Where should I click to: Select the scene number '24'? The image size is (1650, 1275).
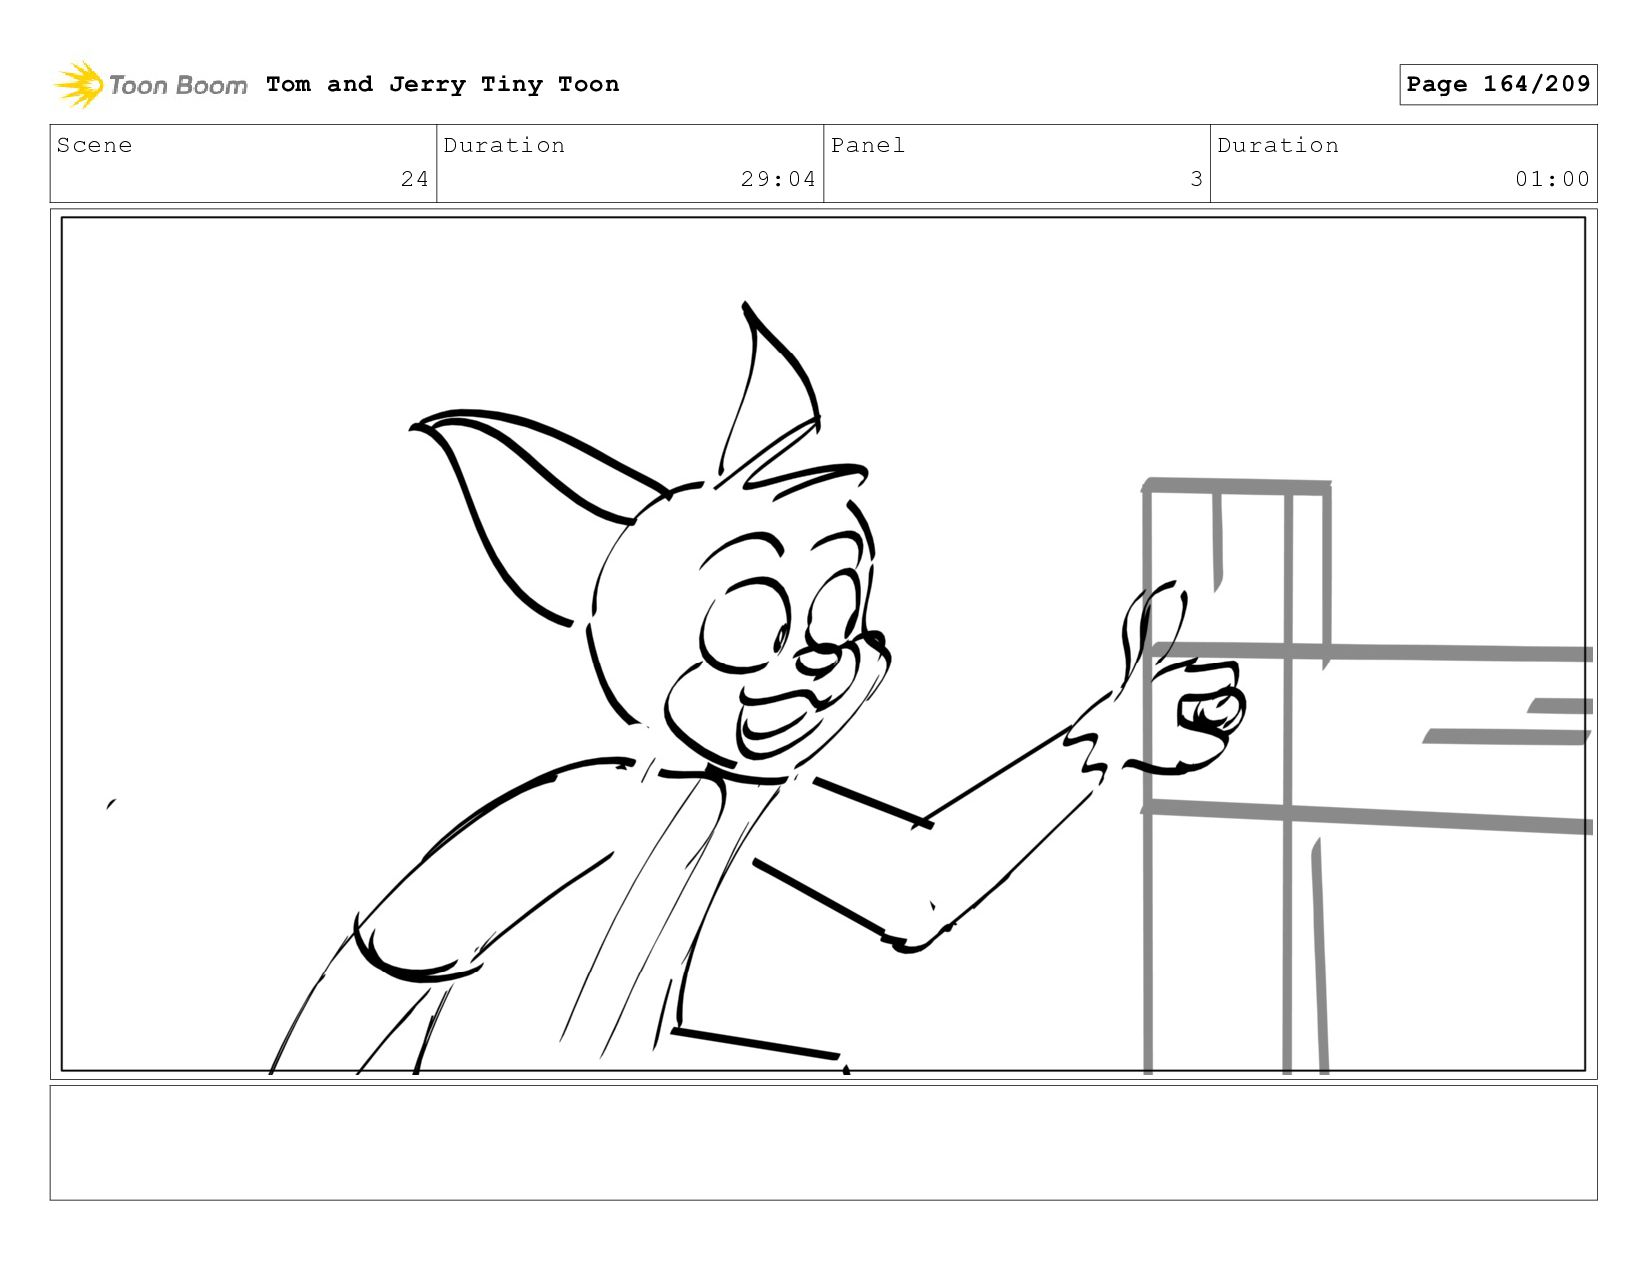(x=415, y=179)
